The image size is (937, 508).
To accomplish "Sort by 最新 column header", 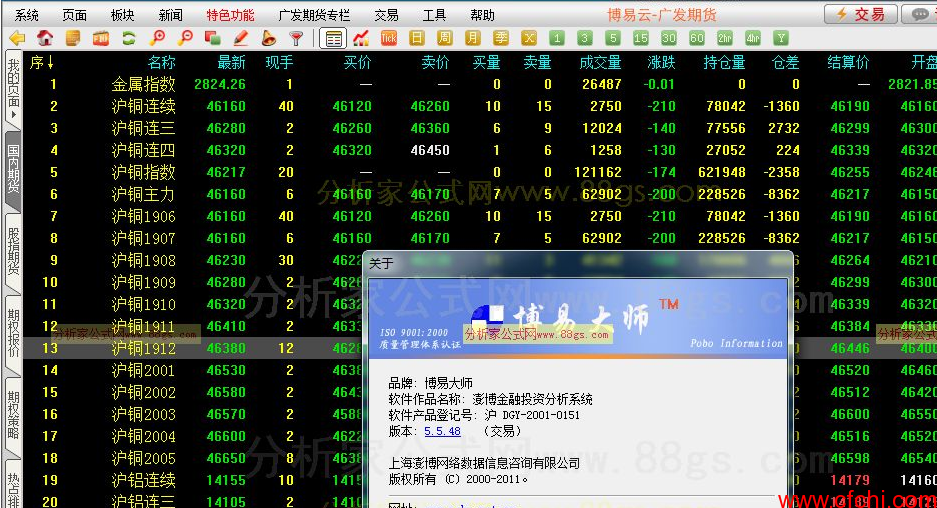I will 231,62.
